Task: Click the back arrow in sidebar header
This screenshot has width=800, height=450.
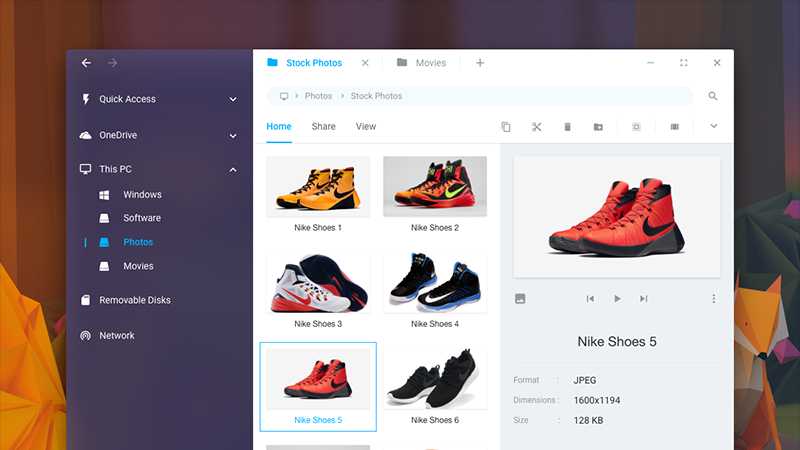Action: tap(86, 63)
